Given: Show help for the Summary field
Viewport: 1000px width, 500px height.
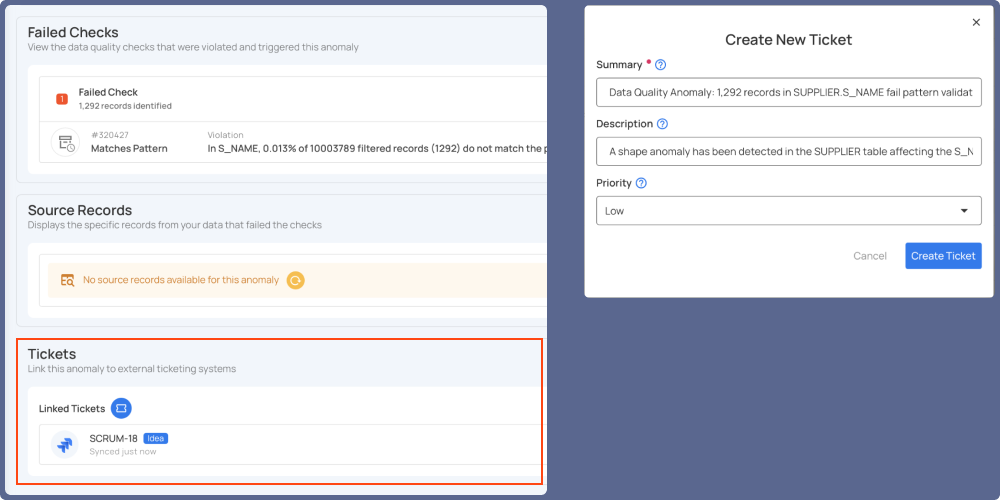Looking at the screenshot, I should [660, 65].
